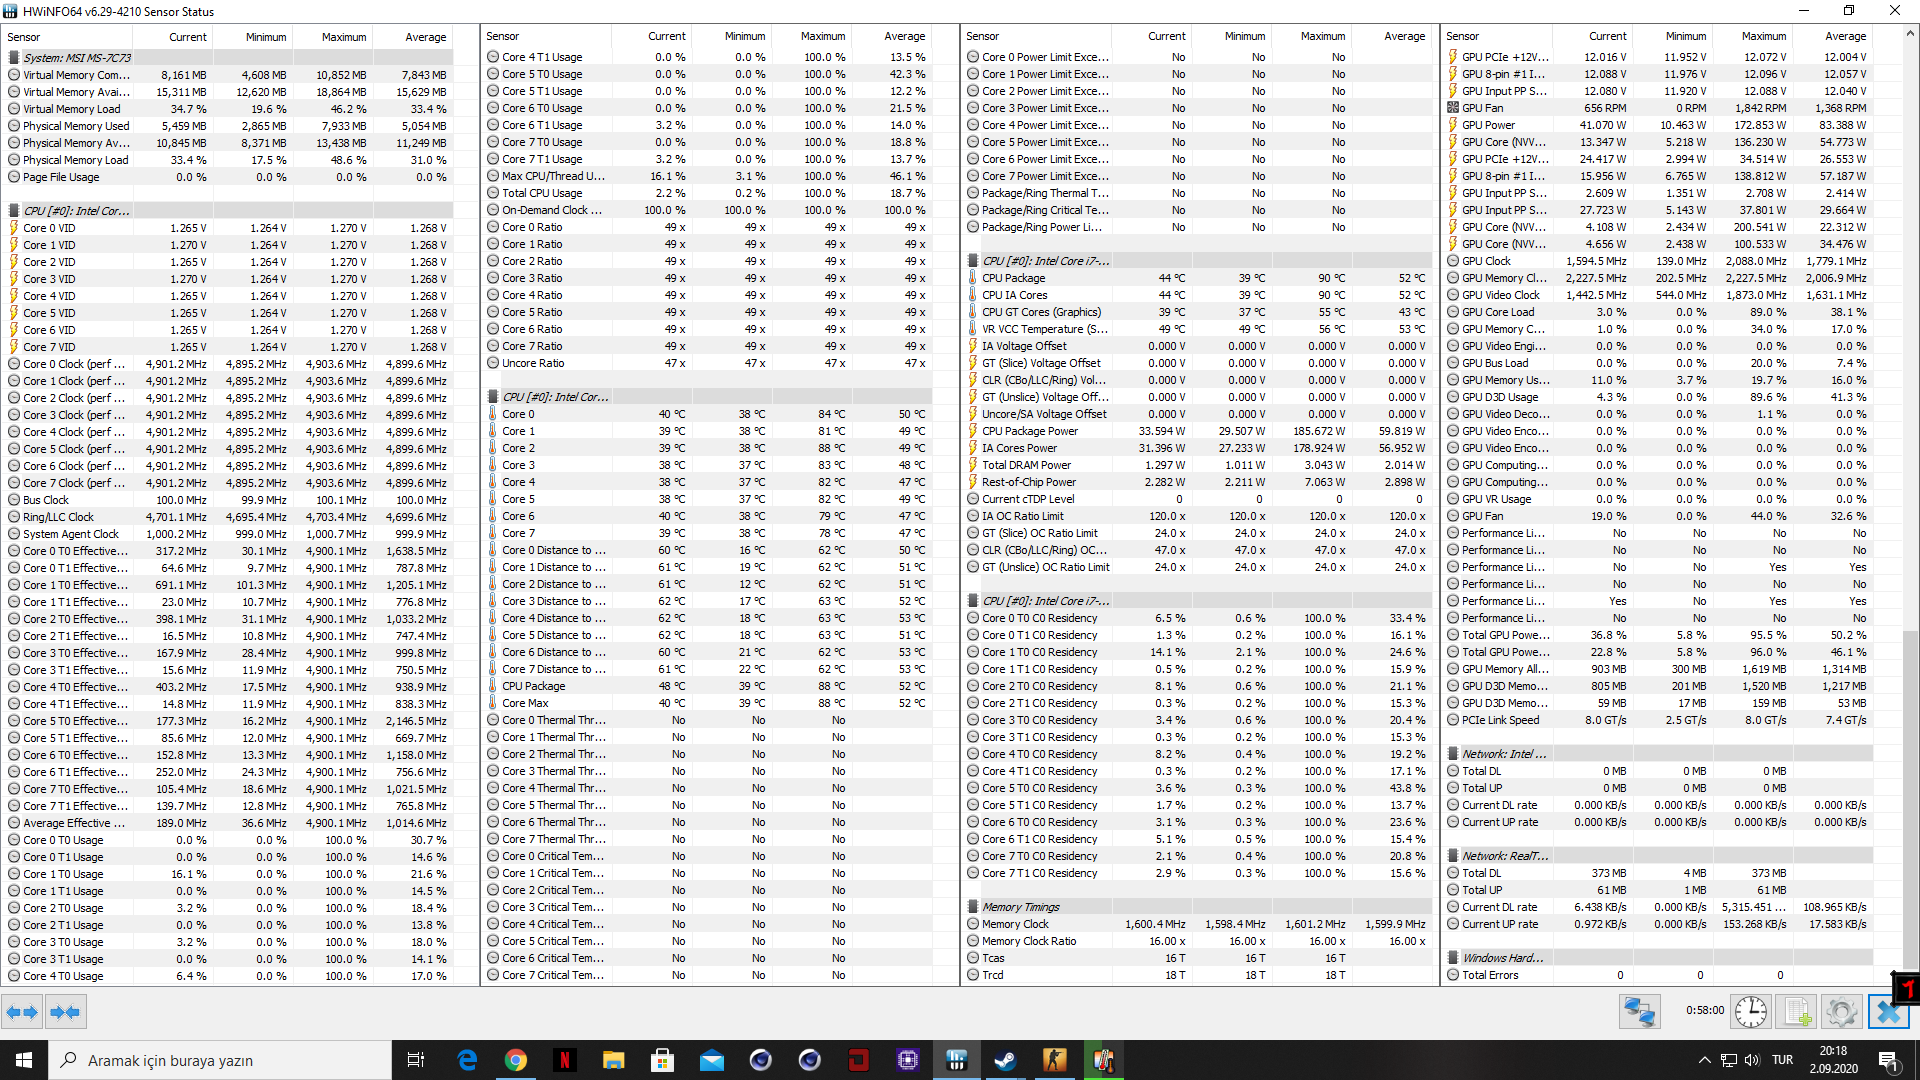Select the Physical Memory Used row

(229, 126)
